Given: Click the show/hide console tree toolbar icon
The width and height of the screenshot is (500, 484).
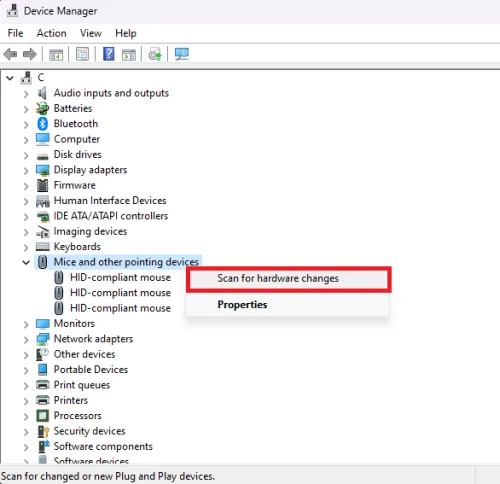Looking at the screenshot, I should pyautogui.click(x=56, y=54).
